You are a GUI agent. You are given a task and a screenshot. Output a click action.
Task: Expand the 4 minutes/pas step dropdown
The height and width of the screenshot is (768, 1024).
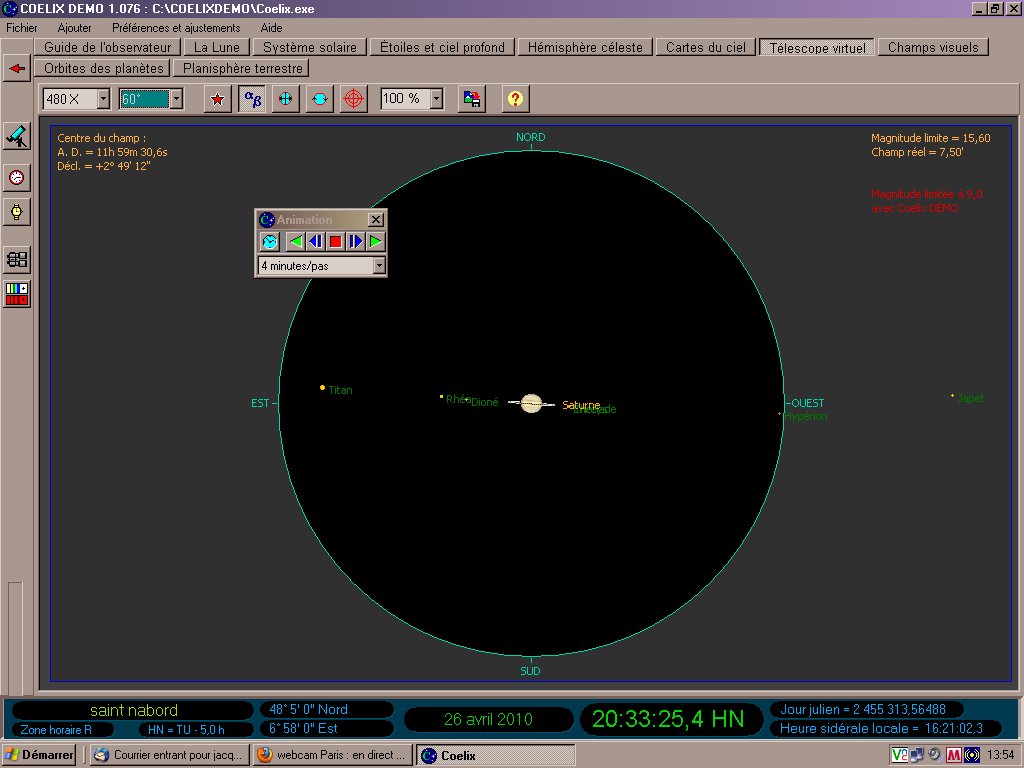click(379, 266)
